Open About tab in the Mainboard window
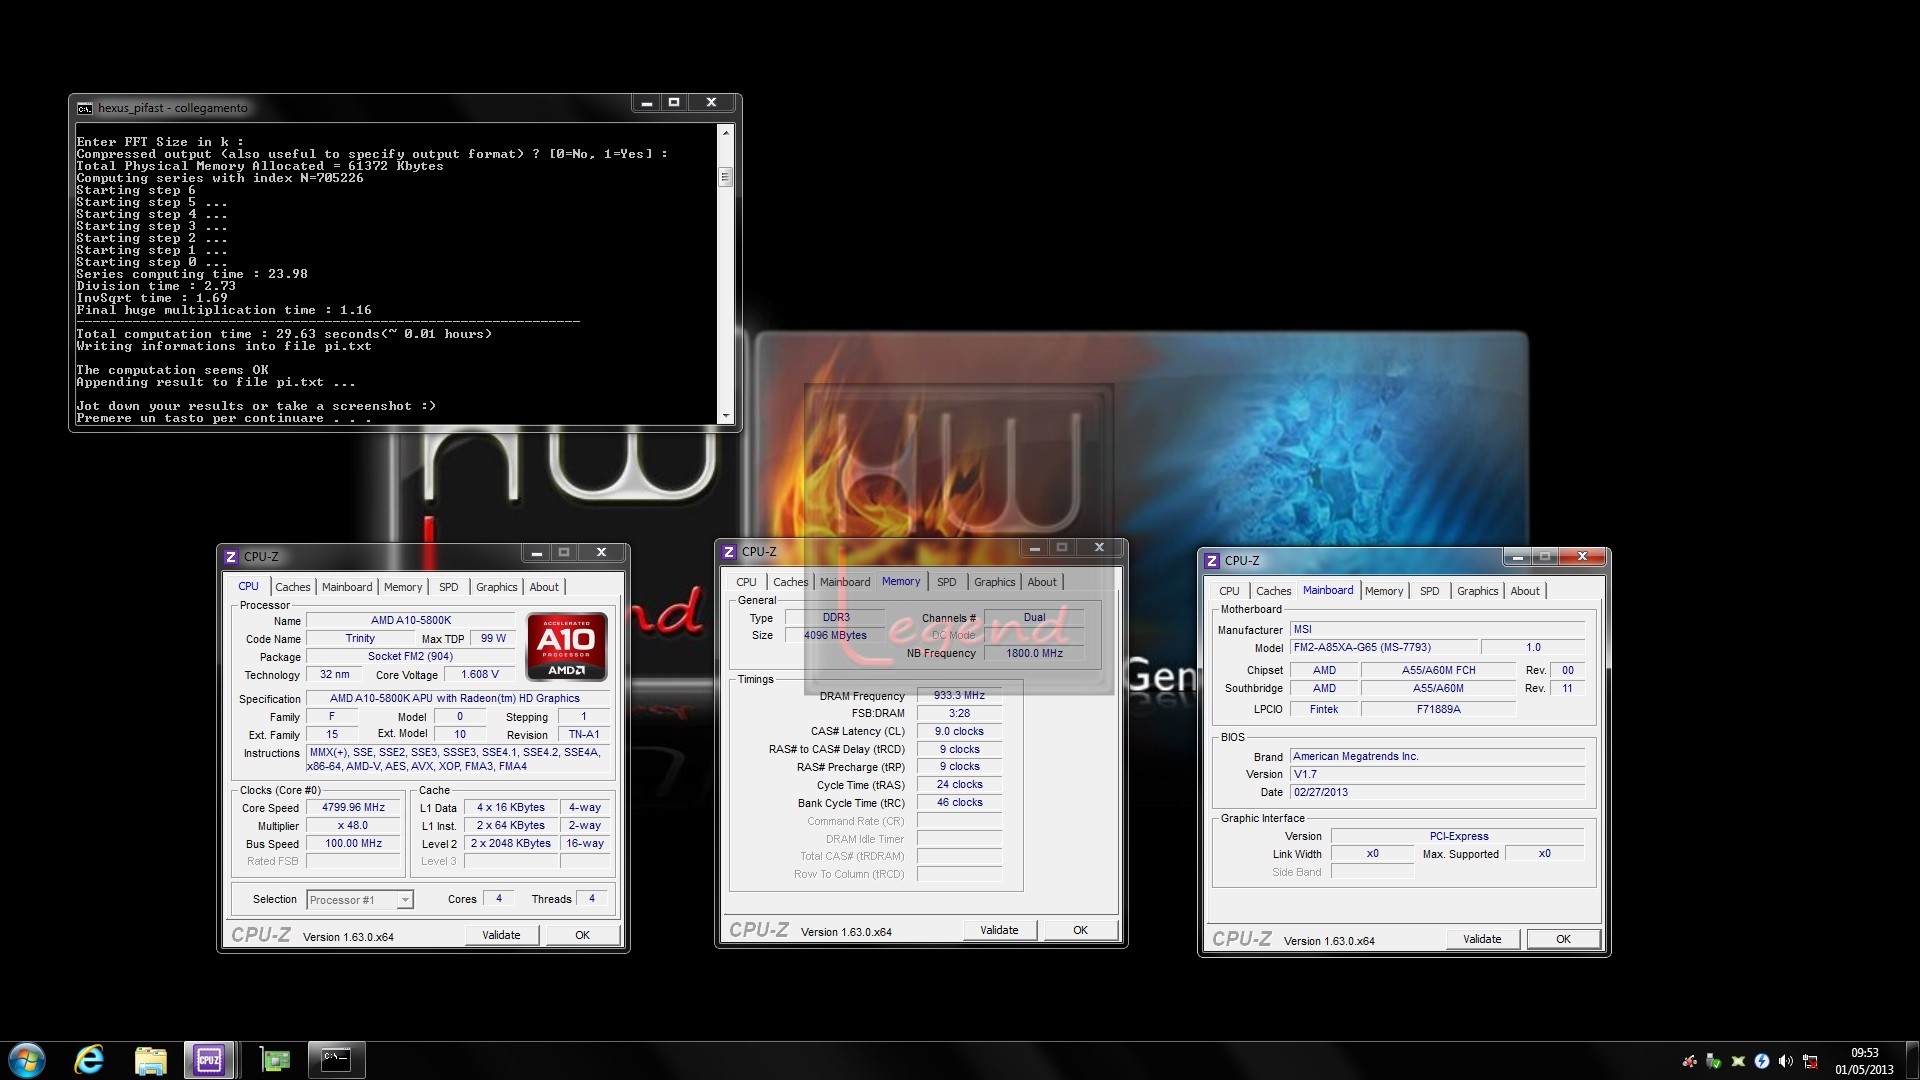The width and height of the screenshot is (1920, 1080). coord(1525,591)
